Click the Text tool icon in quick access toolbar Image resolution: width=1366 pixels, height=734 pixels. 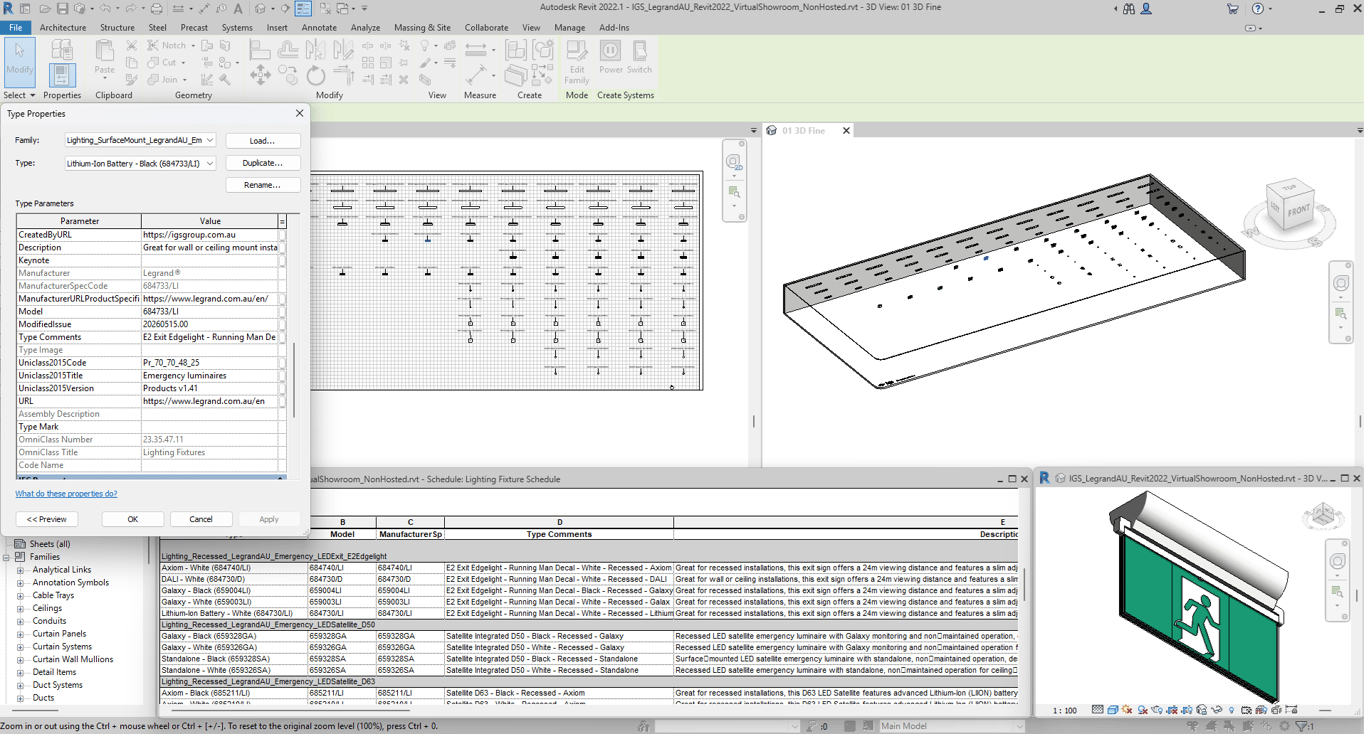coord(238,9)
